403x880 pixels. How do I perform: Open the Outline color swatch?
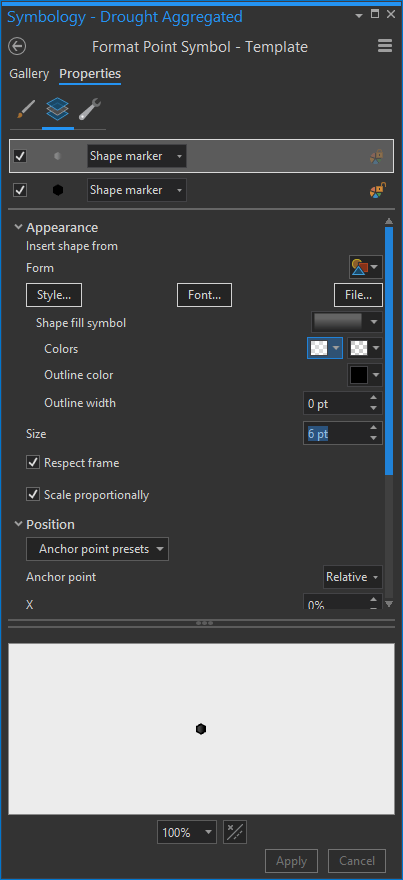365,375
